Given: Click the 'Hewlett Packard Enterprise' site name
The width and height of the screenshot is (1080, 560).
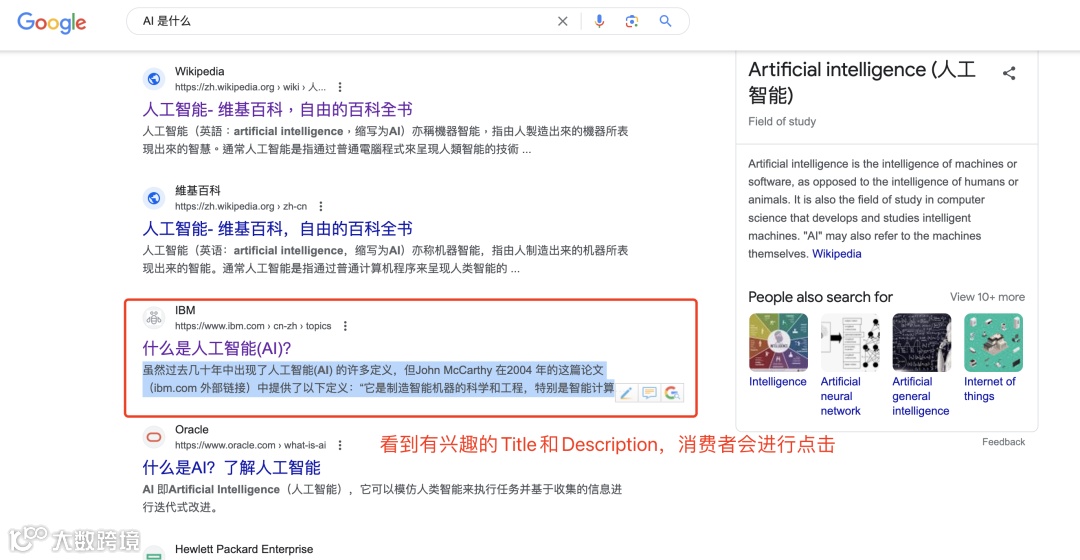Looking at the screenshot, I should click(244, 549).
